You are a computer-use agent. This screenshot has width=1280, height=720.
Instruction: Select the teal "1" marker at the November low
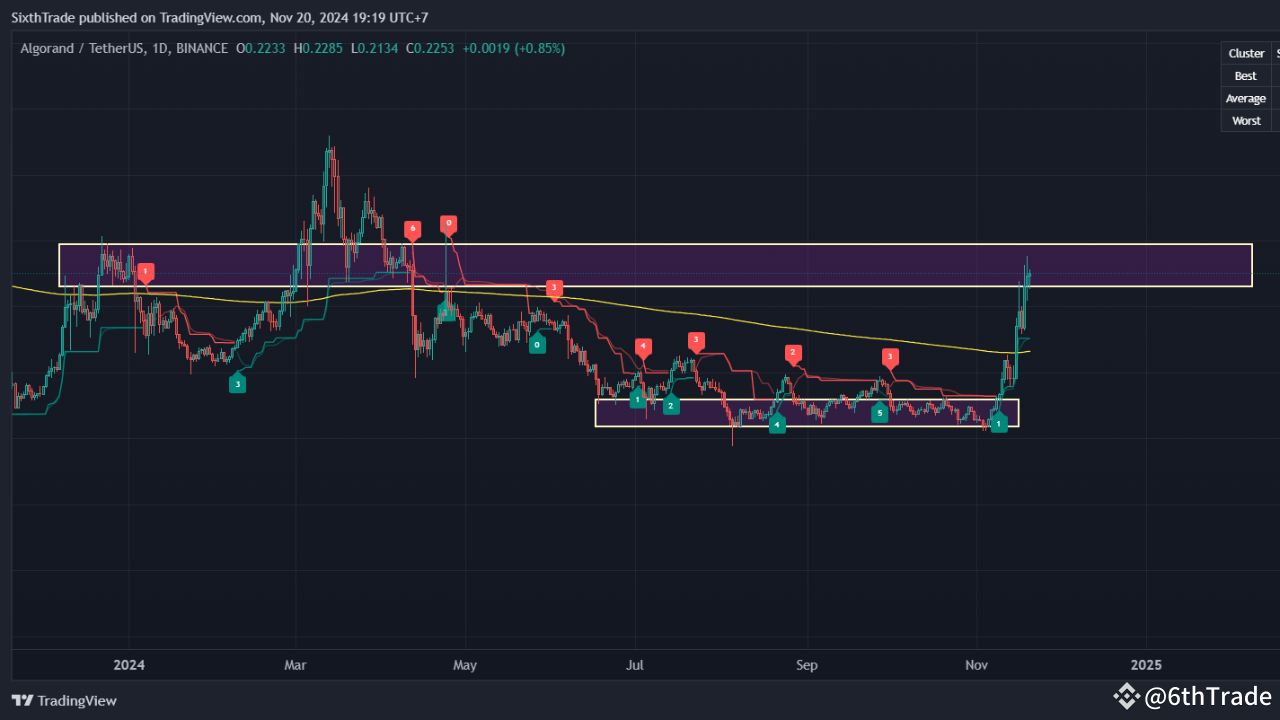tap(999, 423)
